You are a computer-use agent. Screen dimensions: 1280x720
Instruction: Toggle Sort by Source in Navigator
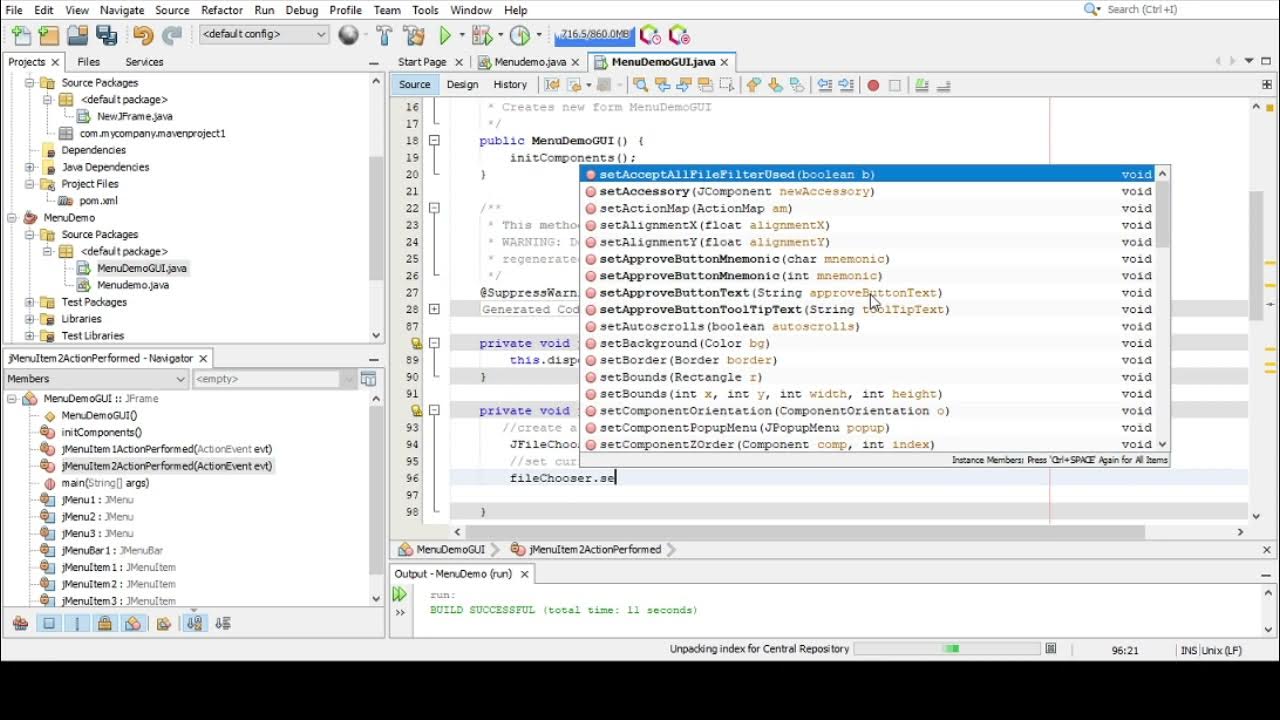[223, 623]
